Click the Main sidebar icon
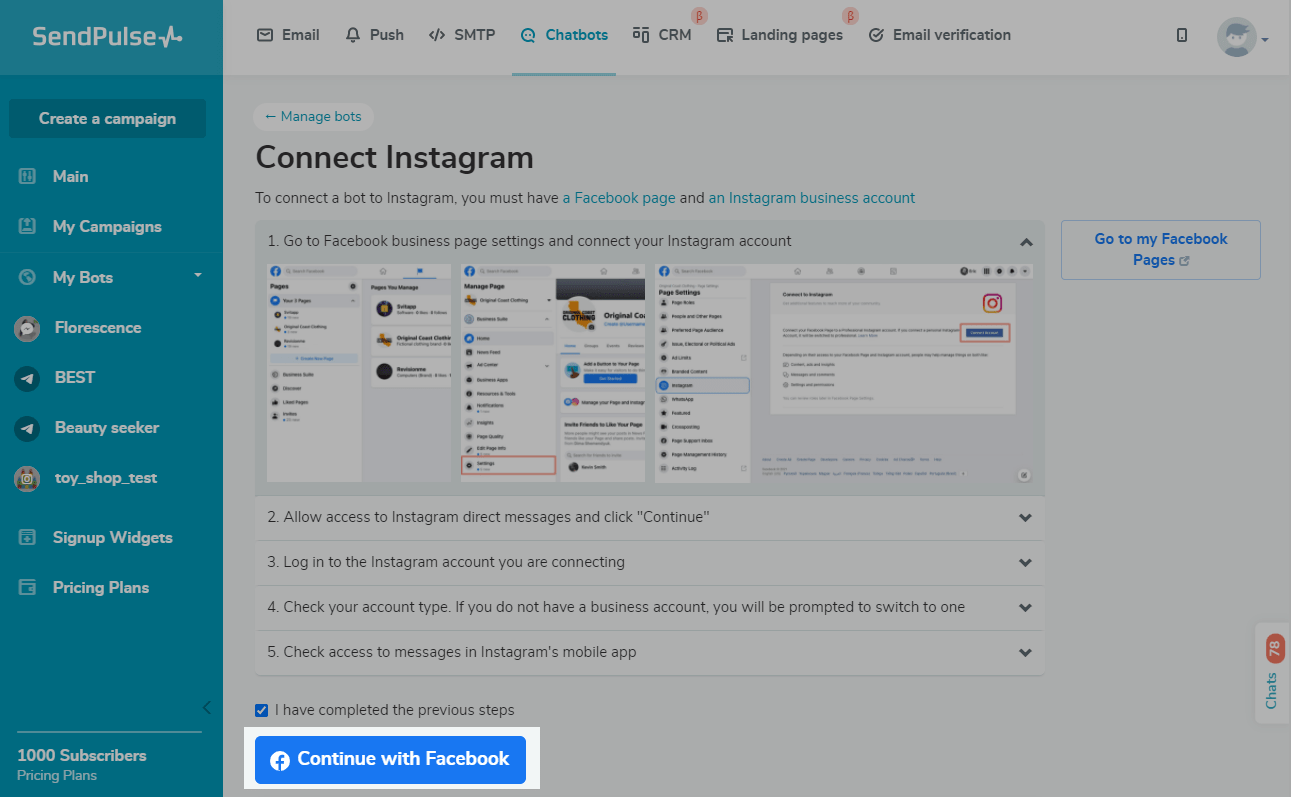The height and width of the screenshot is (797, 1291). (x=28, y=176)
